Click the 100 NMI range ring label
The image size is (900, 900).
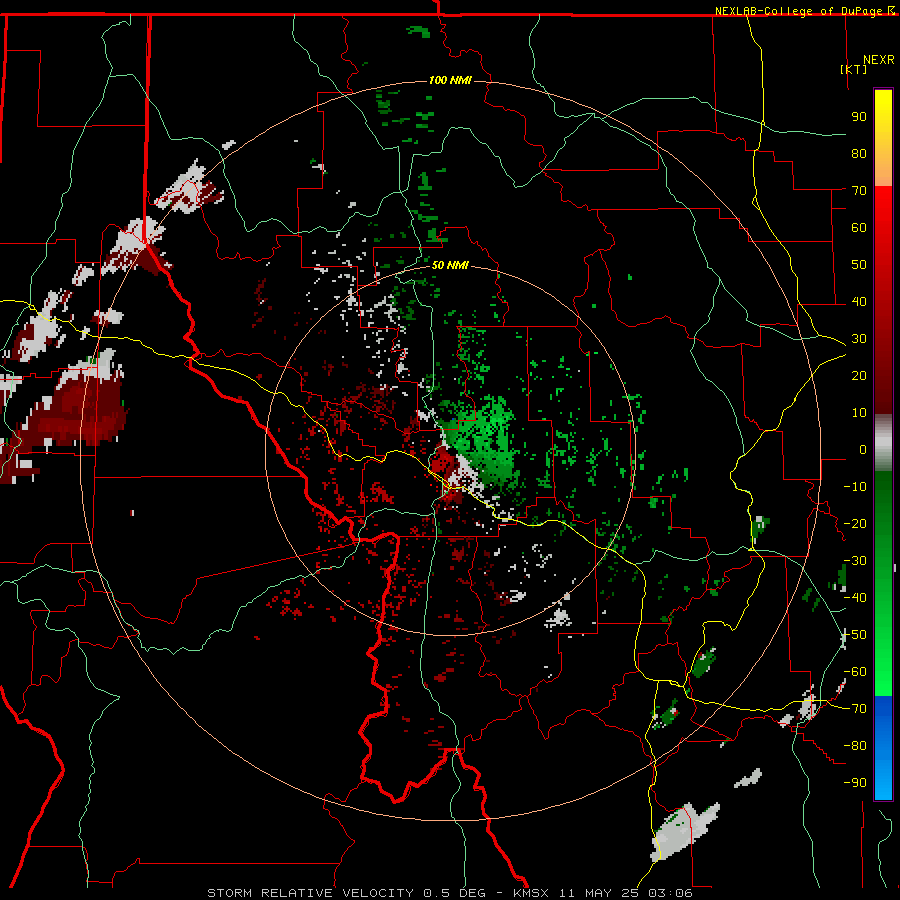click(450, 80)
